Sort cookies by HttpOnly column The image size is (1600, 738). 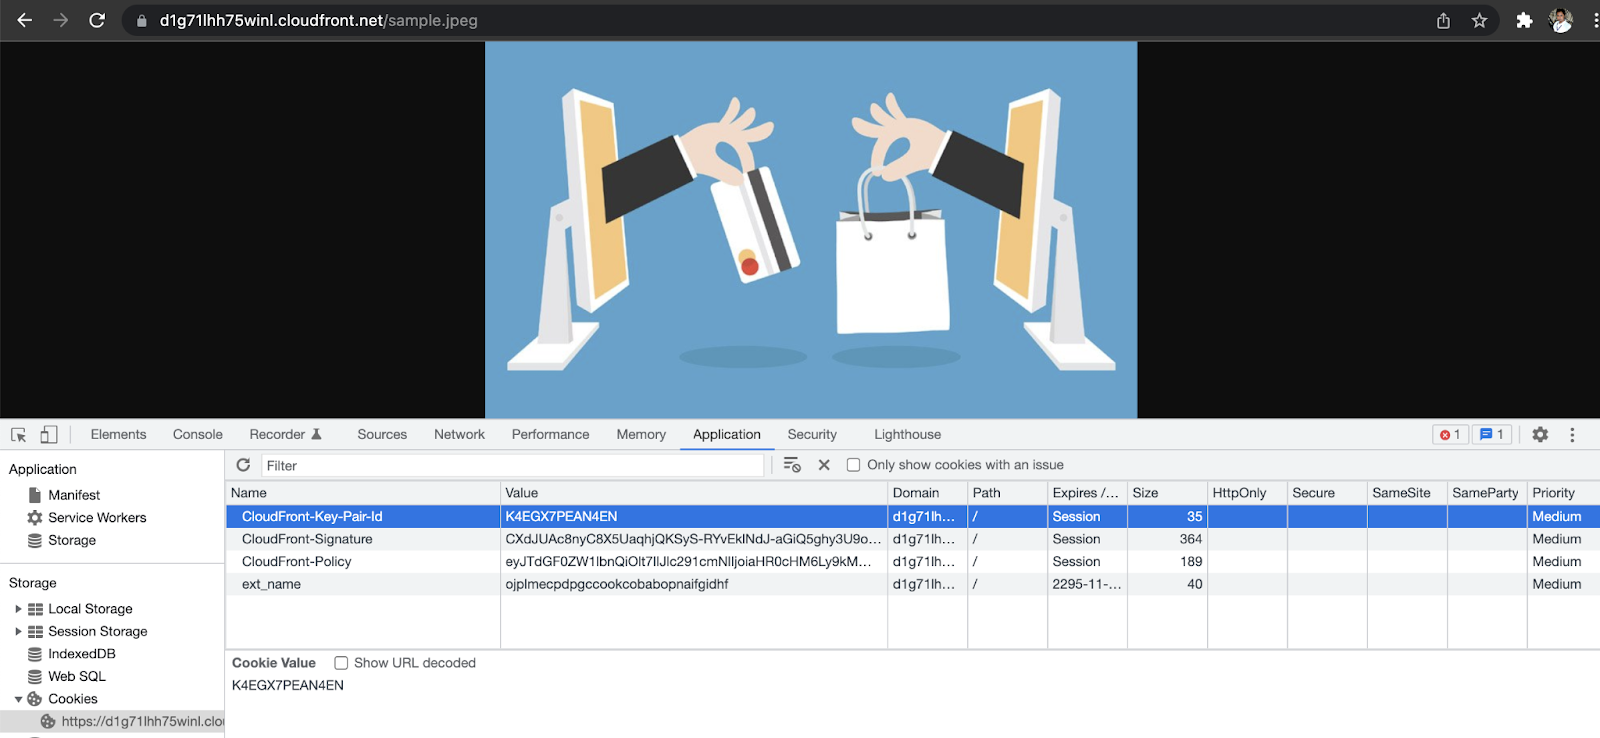(x=1247, y=493)
